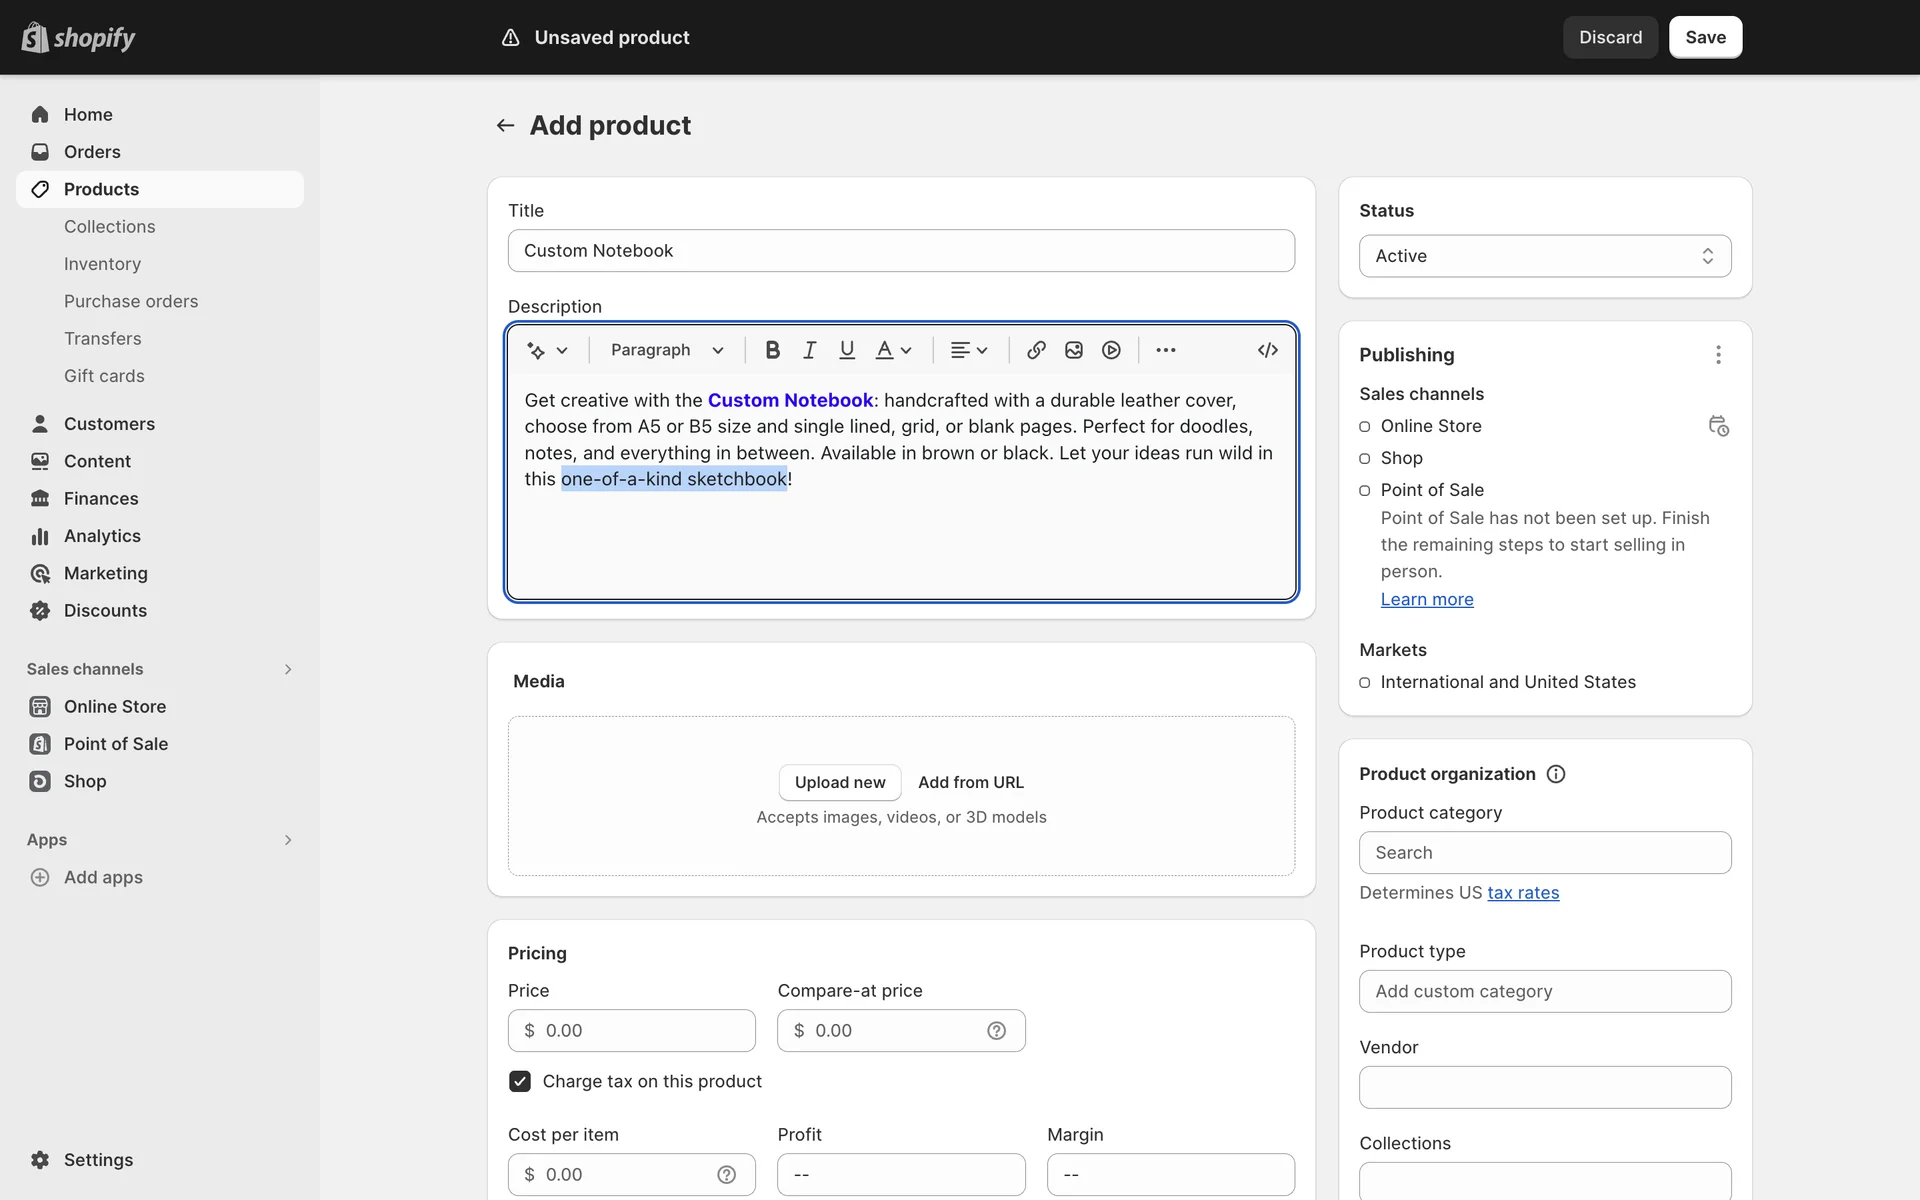Go to Inventory in the sidebar
Viewport: 1920px width, 1200px height.
click(x=102, y=264)
